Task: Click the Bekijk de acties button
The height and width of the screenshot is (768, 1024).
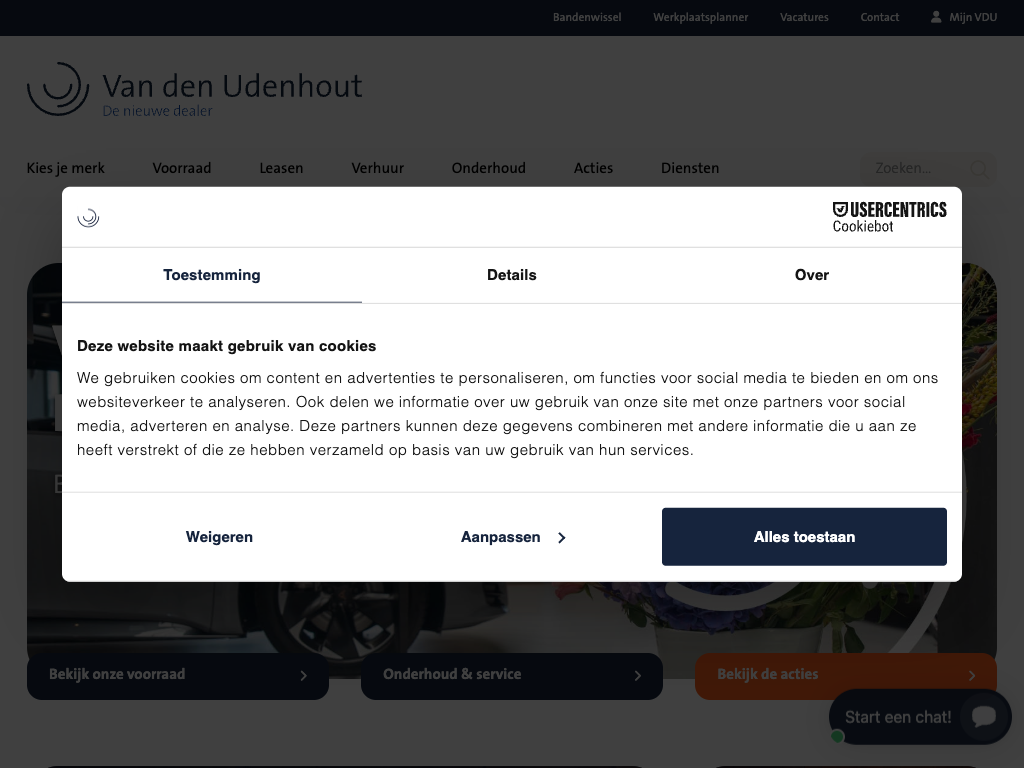Action: pyautogui.click(x=845, y=675)
